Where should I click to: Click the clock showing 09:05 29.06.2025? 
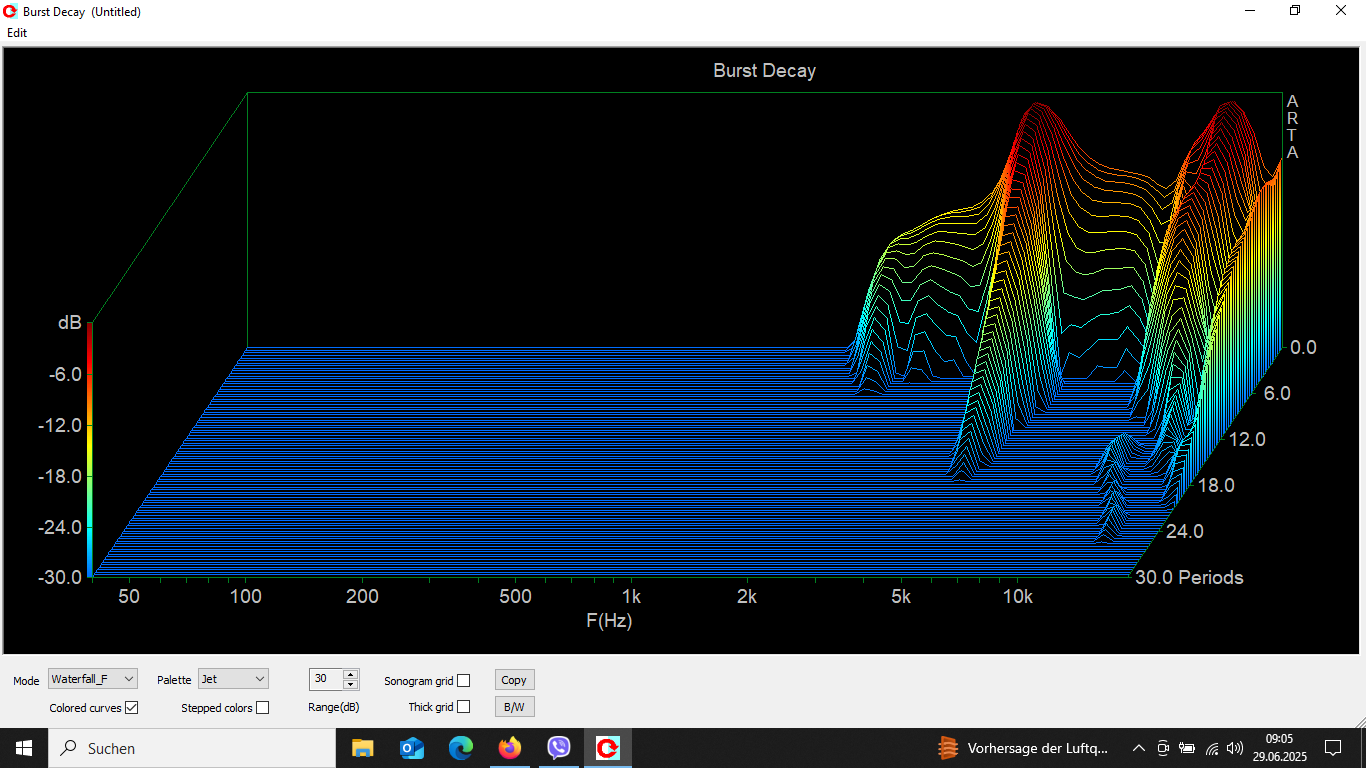pos(1279,748)
